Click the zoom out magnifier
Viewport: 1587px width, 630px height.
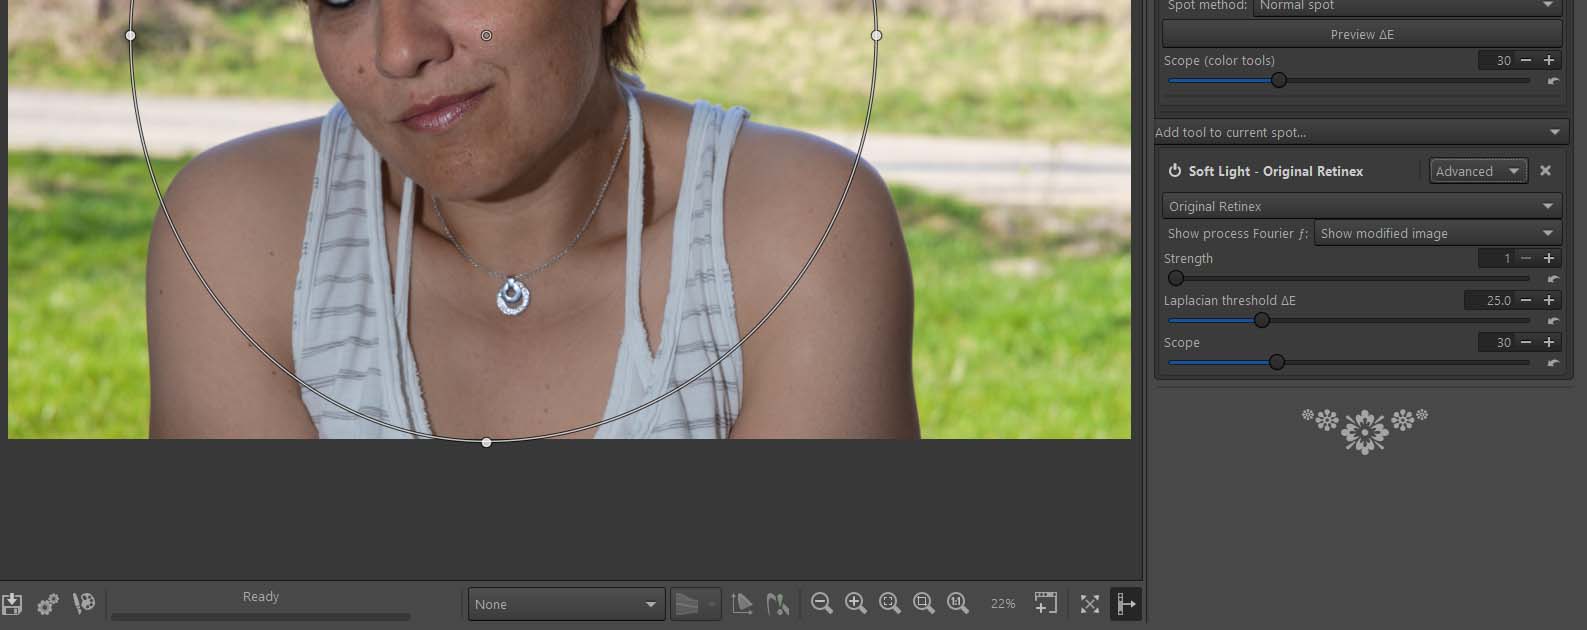[x=822, y=603]
